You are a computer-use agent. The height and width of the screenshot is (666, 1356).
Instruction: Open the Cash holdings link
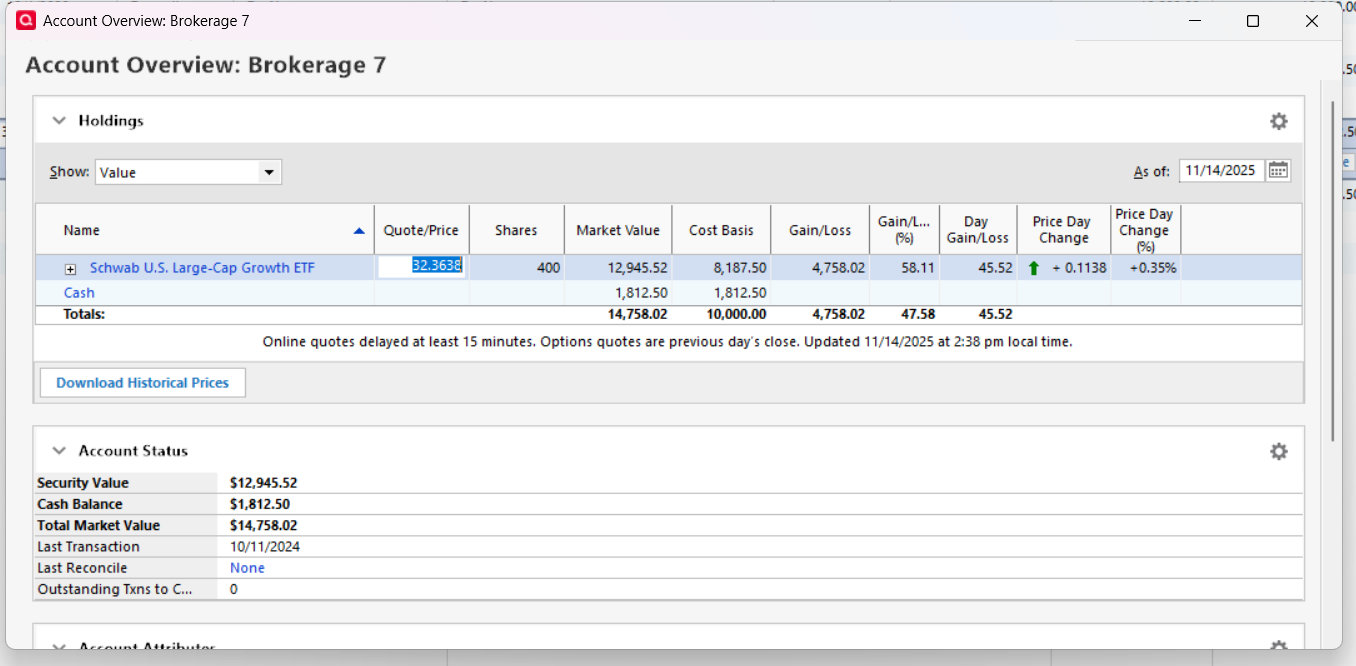(x=79, y=293)
